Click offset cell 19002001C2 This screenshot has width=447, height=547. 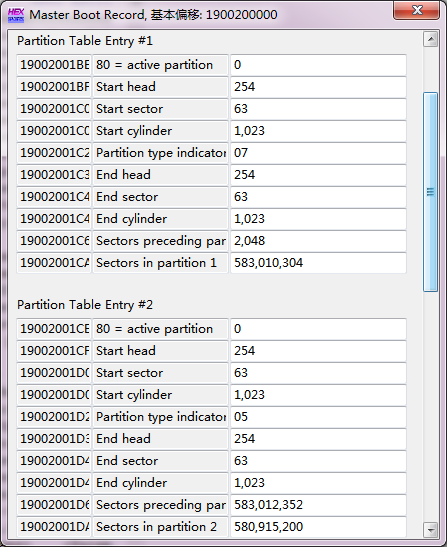point(54,153)
